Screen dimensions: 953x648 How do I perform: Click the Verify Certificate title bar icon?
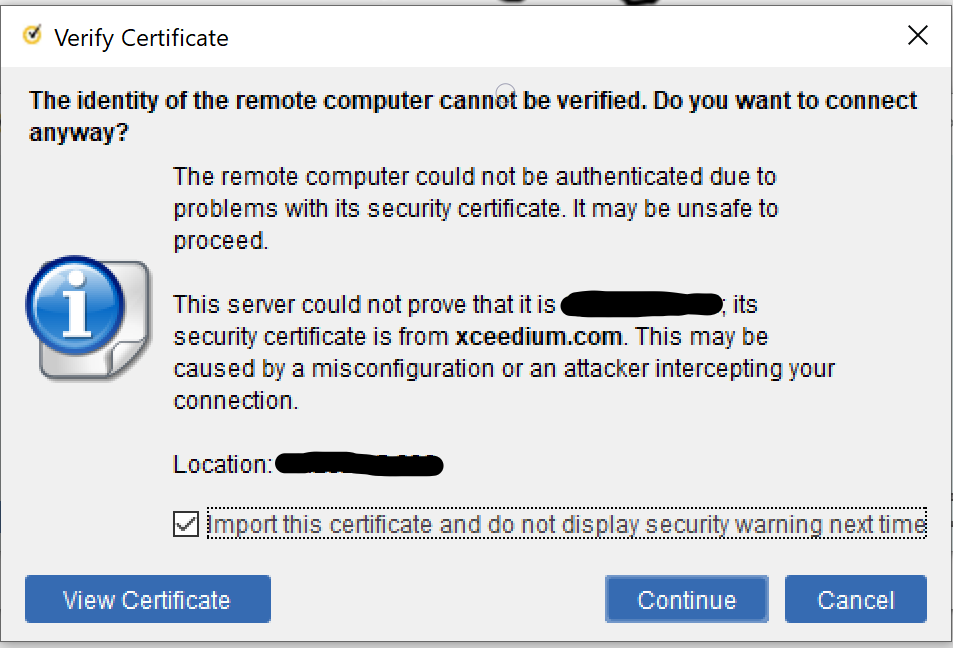click(32, 36)
